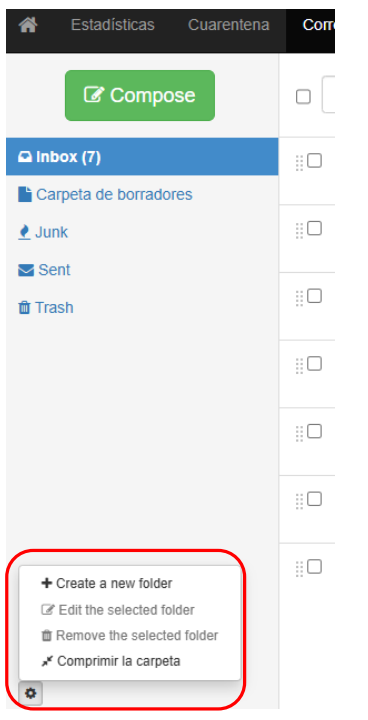Open the Junk folder

[x=43, y=232]
